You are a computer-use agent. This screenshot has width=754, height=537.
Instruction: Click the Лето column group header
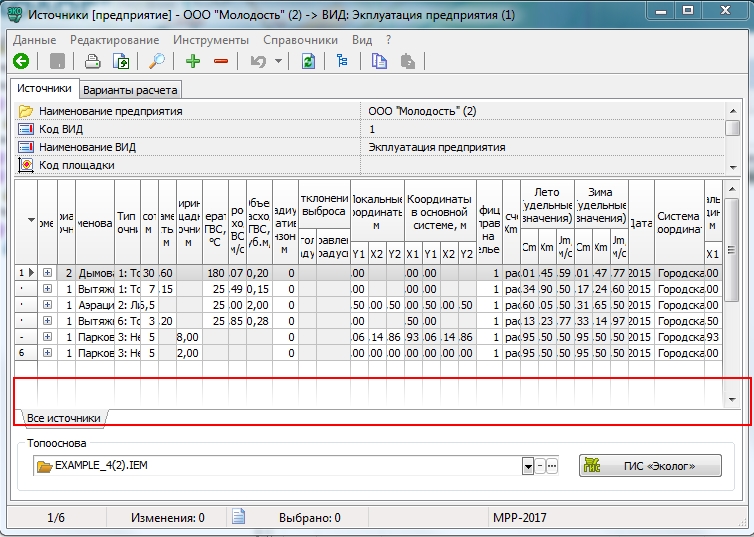(547, 205)
